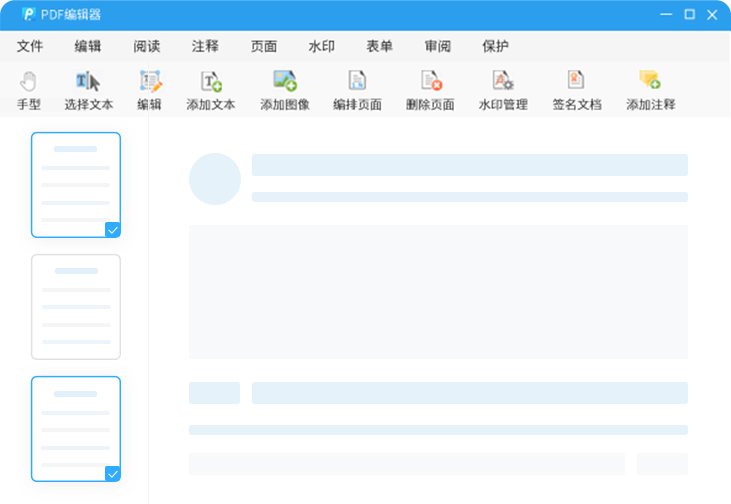
Task: Click the Sign Document (签名文档) icon
Action: pos(576,80)
